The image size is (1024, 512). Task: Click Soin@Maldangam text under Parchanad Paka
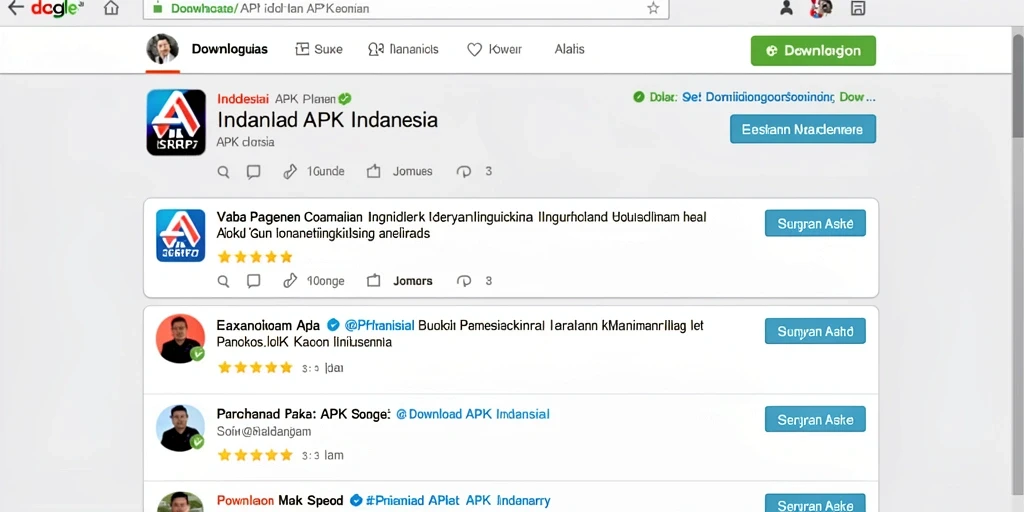264,432
